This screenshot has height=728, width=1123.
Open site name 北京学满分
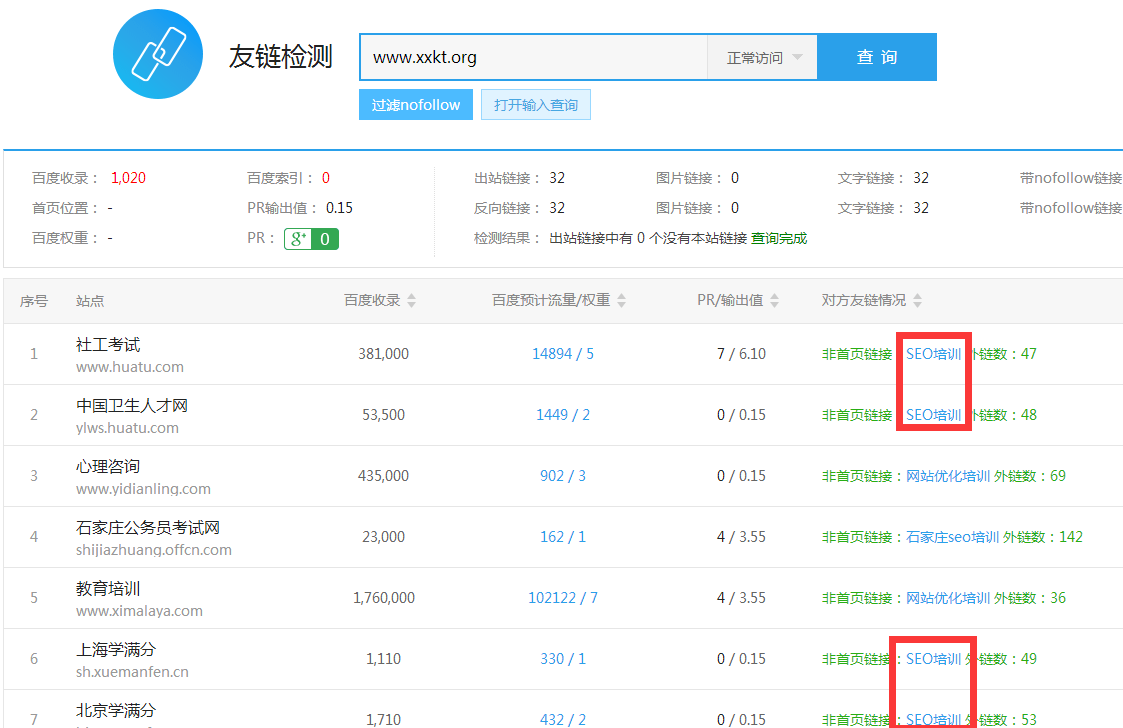pos(116,710)
